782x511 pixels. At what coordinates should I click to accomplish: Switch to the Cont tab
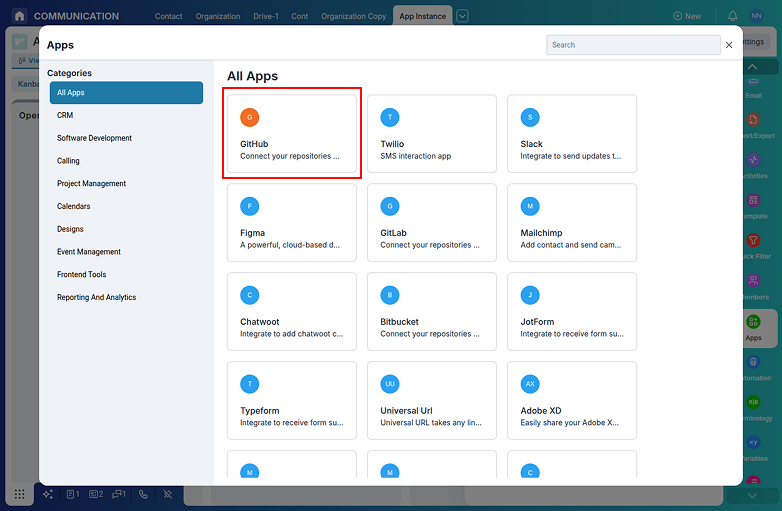(300, 16)
